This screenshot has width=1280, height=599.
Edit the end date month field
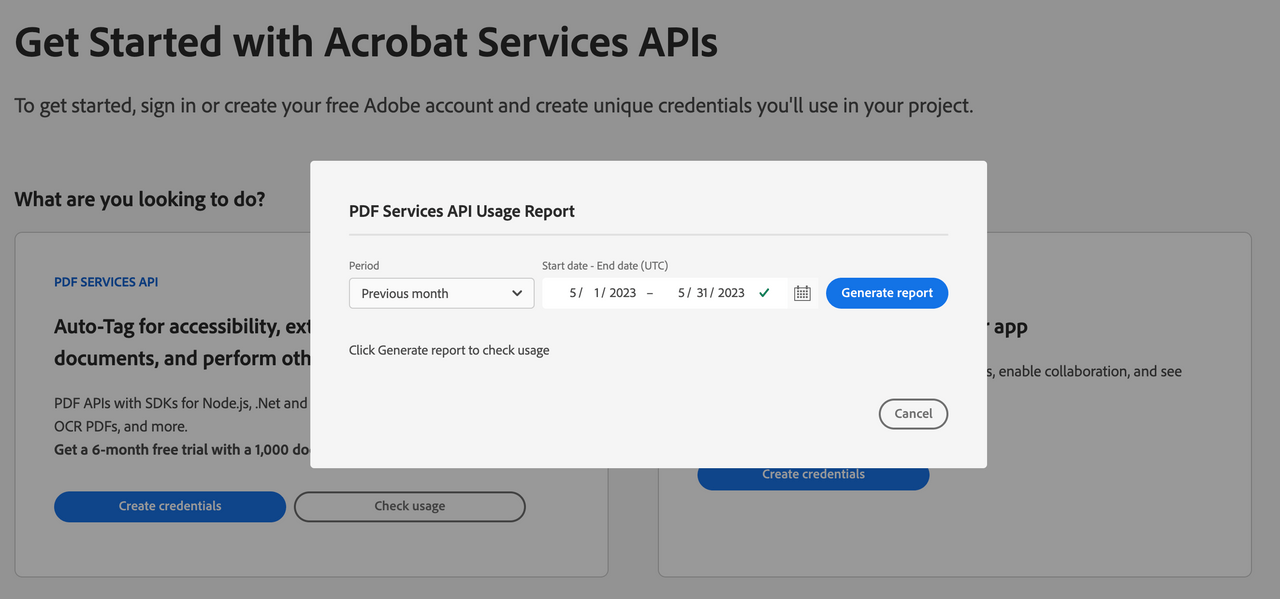coord(682,293)
